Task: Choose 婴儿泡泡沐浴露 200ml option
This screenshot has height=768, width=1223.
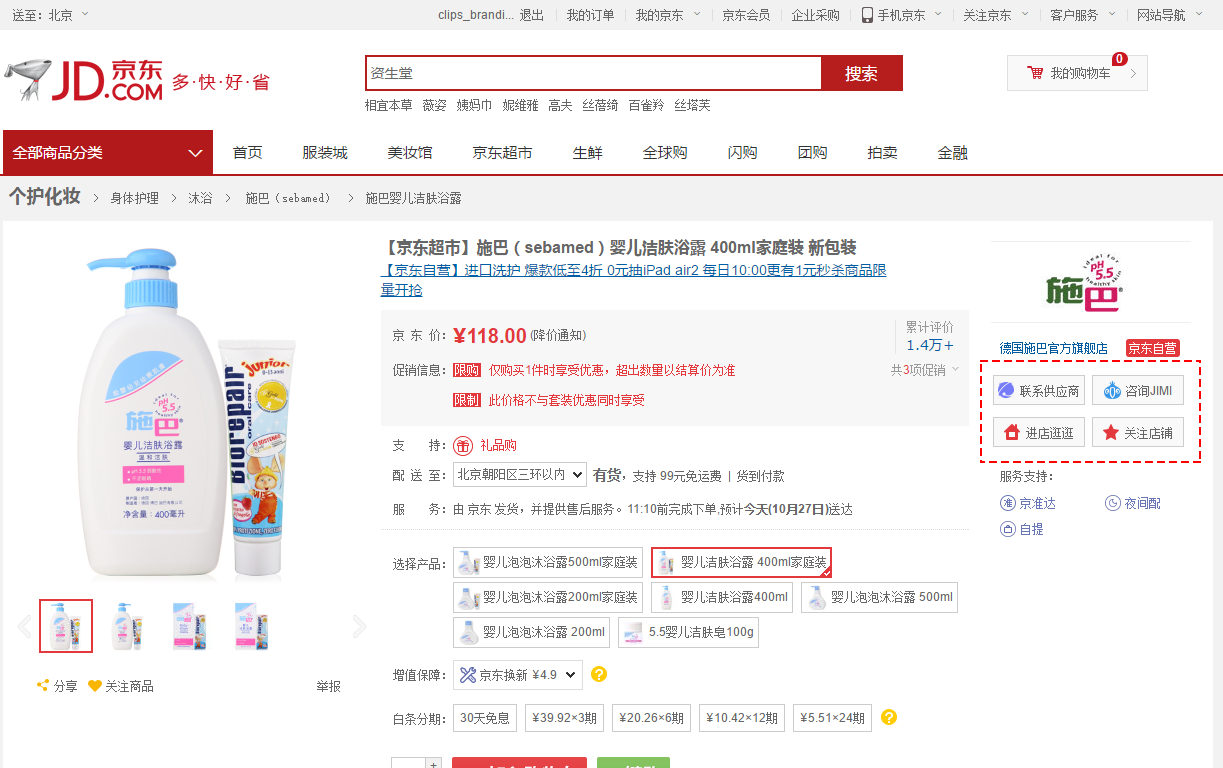Action: point(531,632)
